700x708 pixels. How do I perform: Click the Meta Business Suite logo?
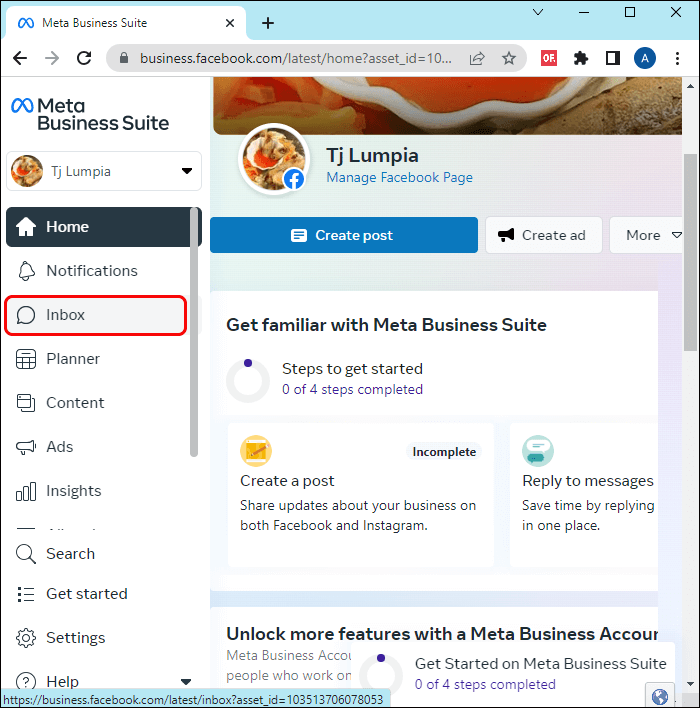(90, 114)
